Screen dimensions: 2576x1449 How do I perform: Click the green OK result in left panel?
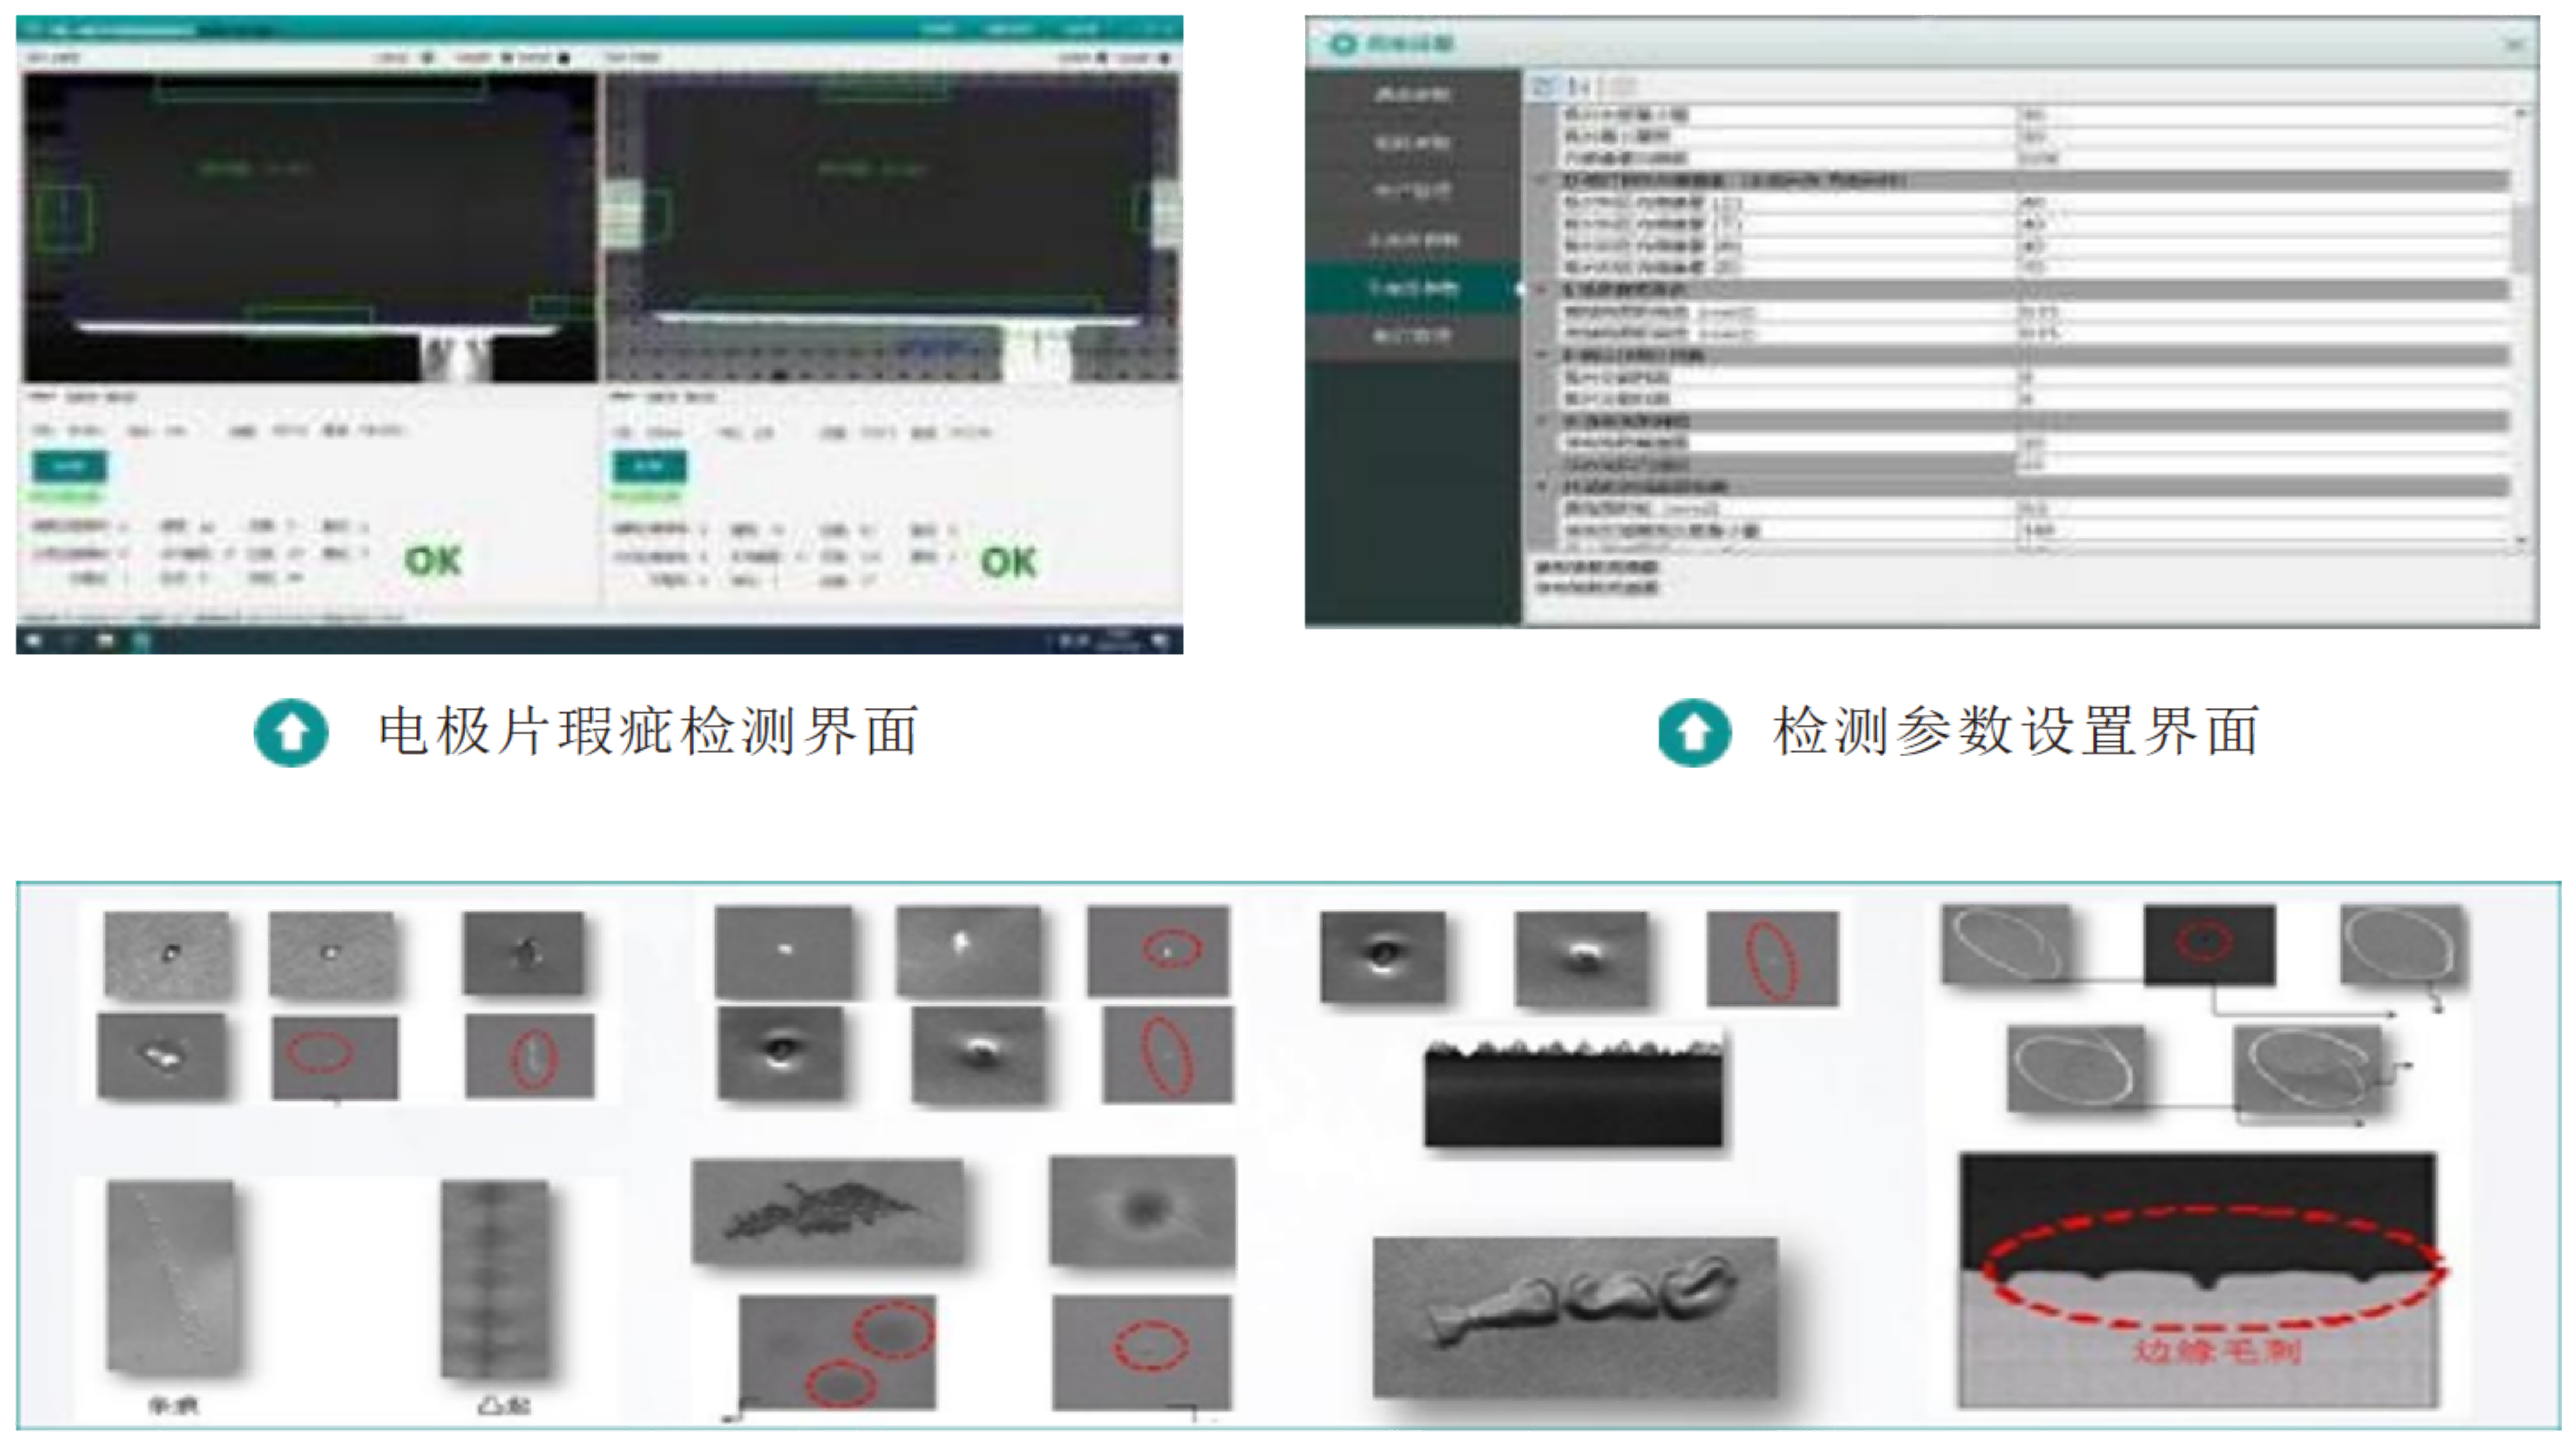(x=433, y=560)
